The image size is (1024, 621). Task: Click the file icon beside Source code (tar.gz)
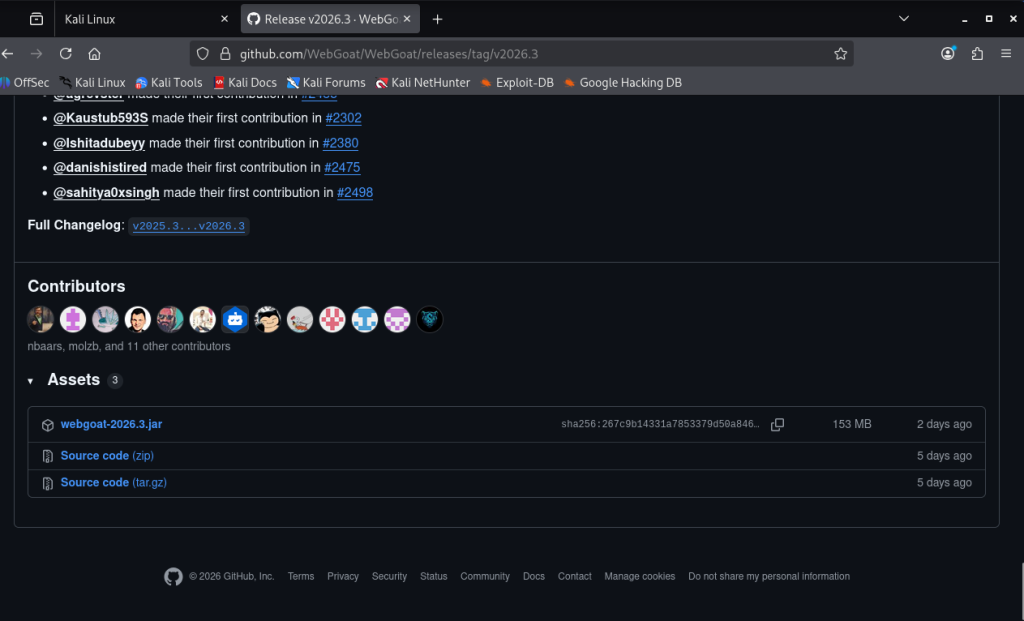pyautogui.click(x=48, y=483)
